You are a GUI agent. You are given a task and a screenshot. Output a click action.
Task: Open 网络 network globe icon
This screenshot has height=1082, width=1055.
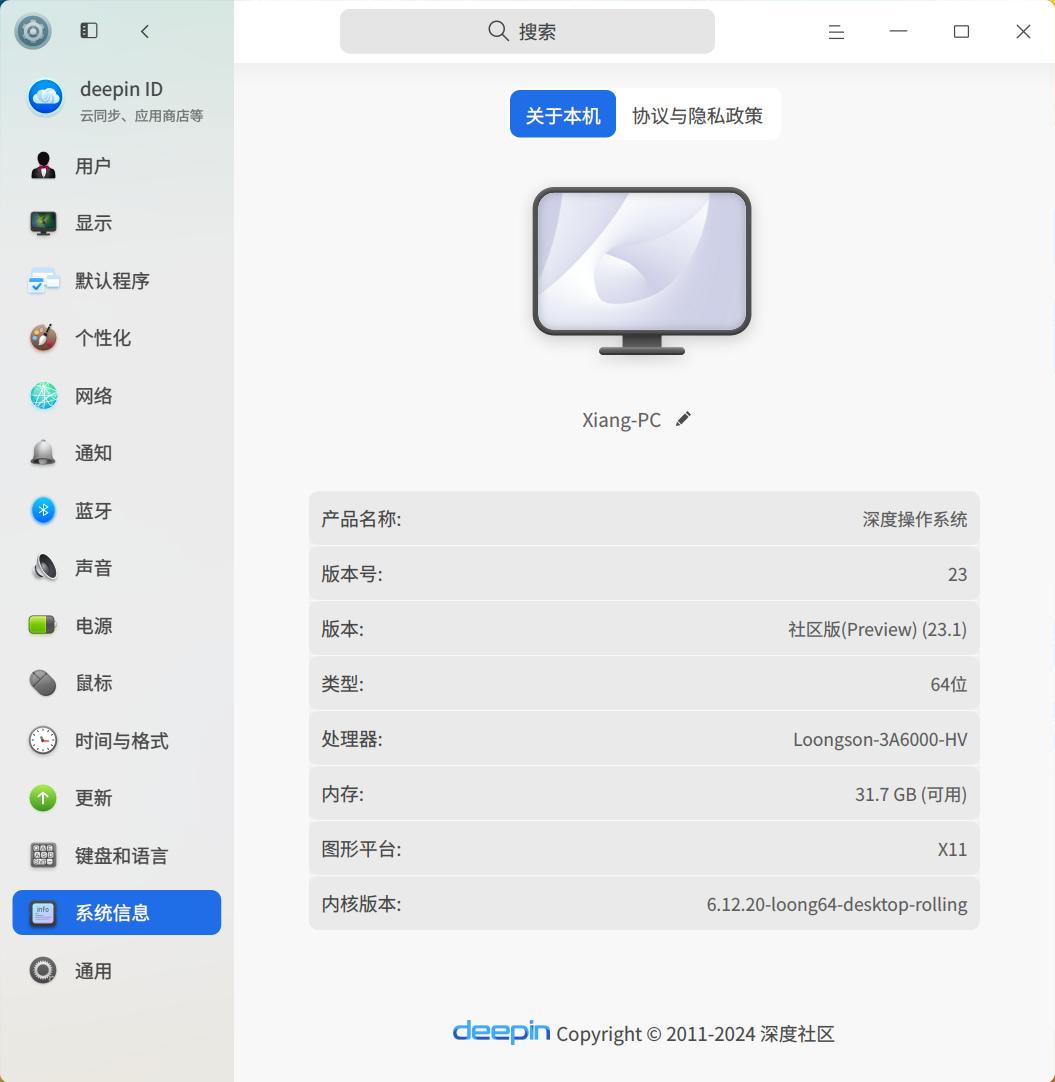(43, 395)
